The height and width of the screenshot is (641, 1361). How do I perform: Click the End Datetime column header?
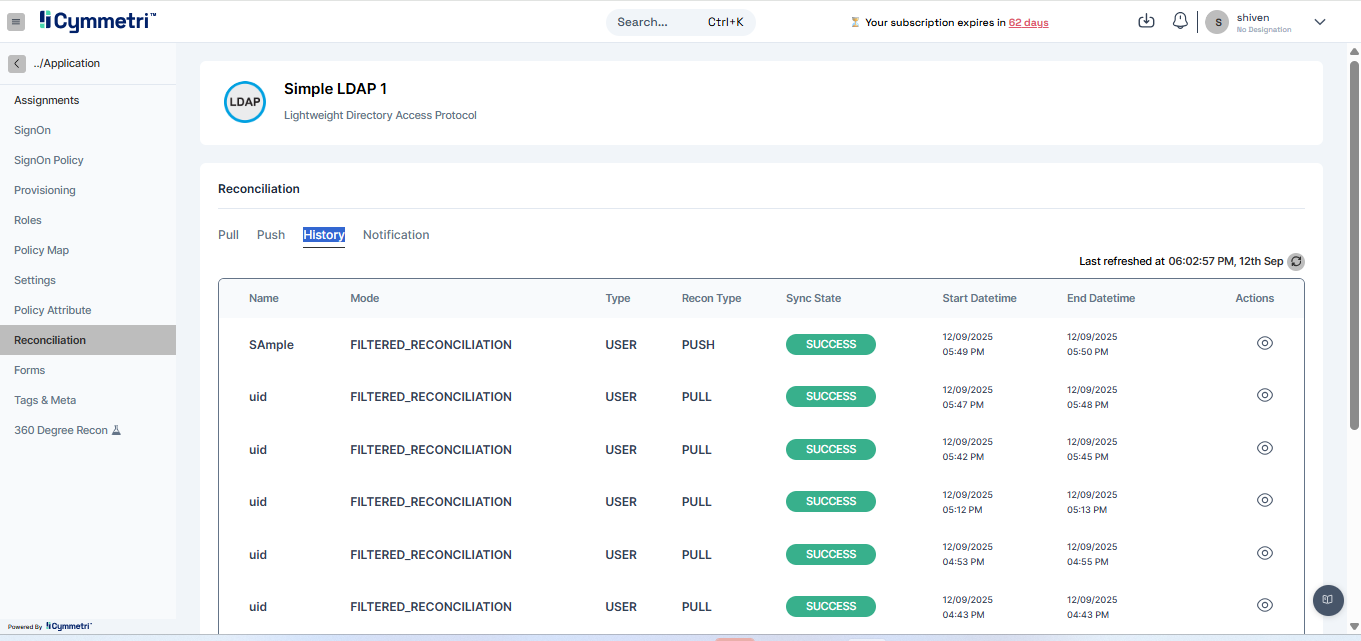coord(1101,298)
